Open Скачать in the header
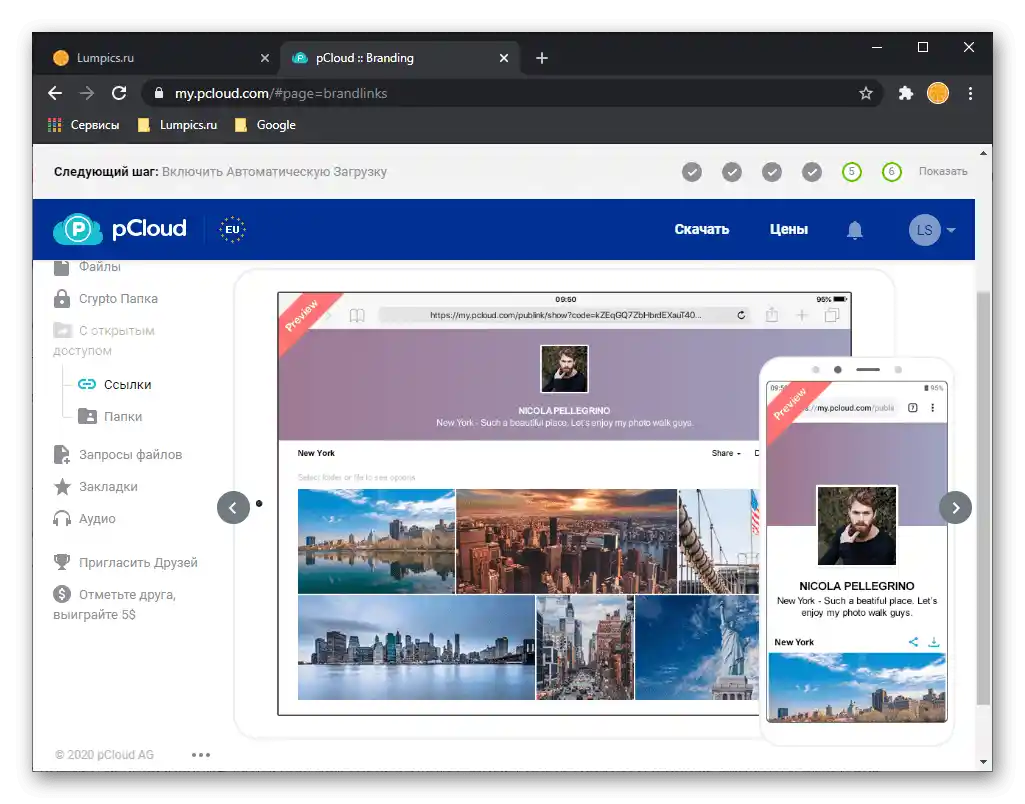This screenshot has height=804, width=1025. (701, 229)
